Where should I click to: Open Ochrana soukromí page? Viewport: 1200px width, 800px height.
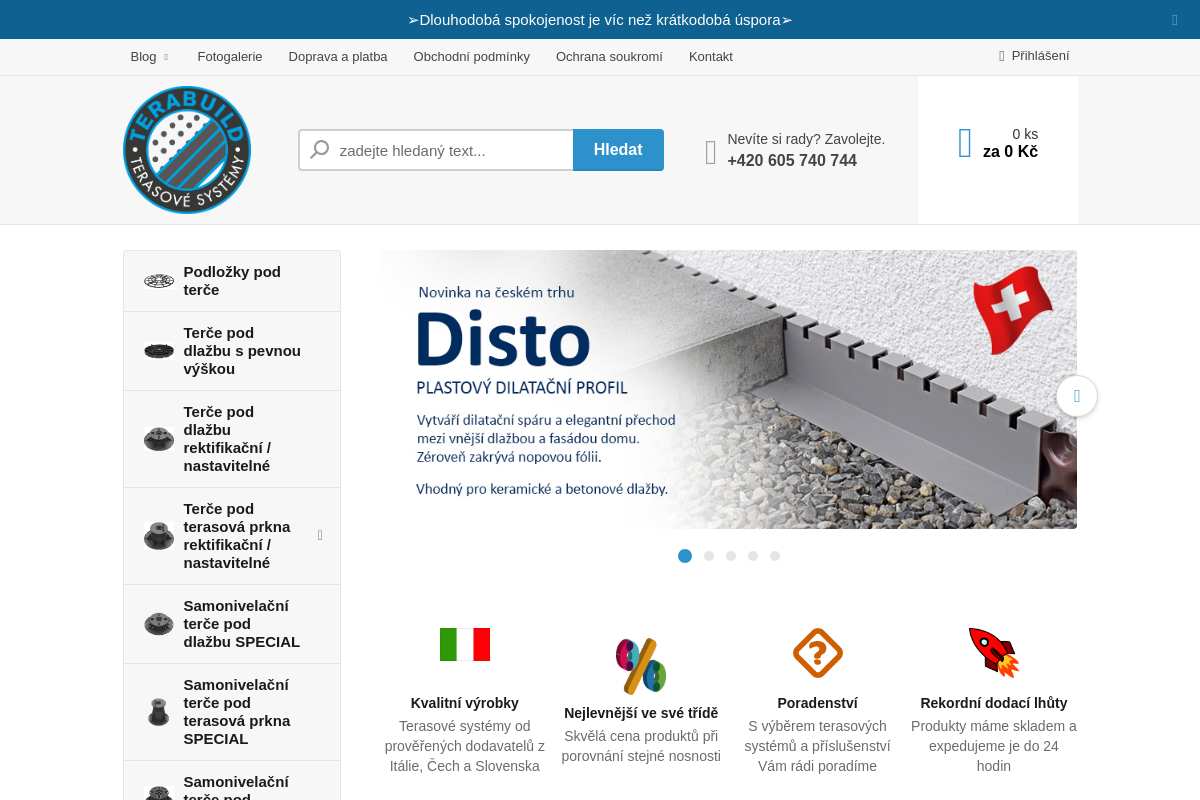click(609, 57)
